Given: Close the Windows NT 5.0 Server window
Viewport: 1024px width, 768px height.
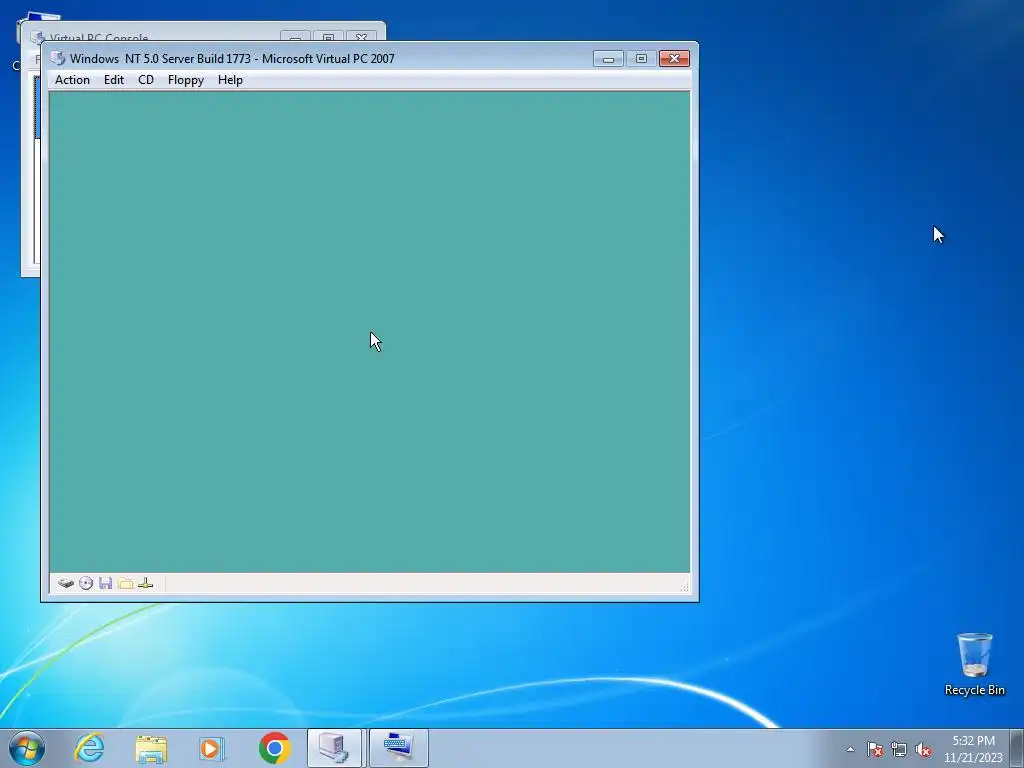Looking at the screenshot, I should point(675,59).
